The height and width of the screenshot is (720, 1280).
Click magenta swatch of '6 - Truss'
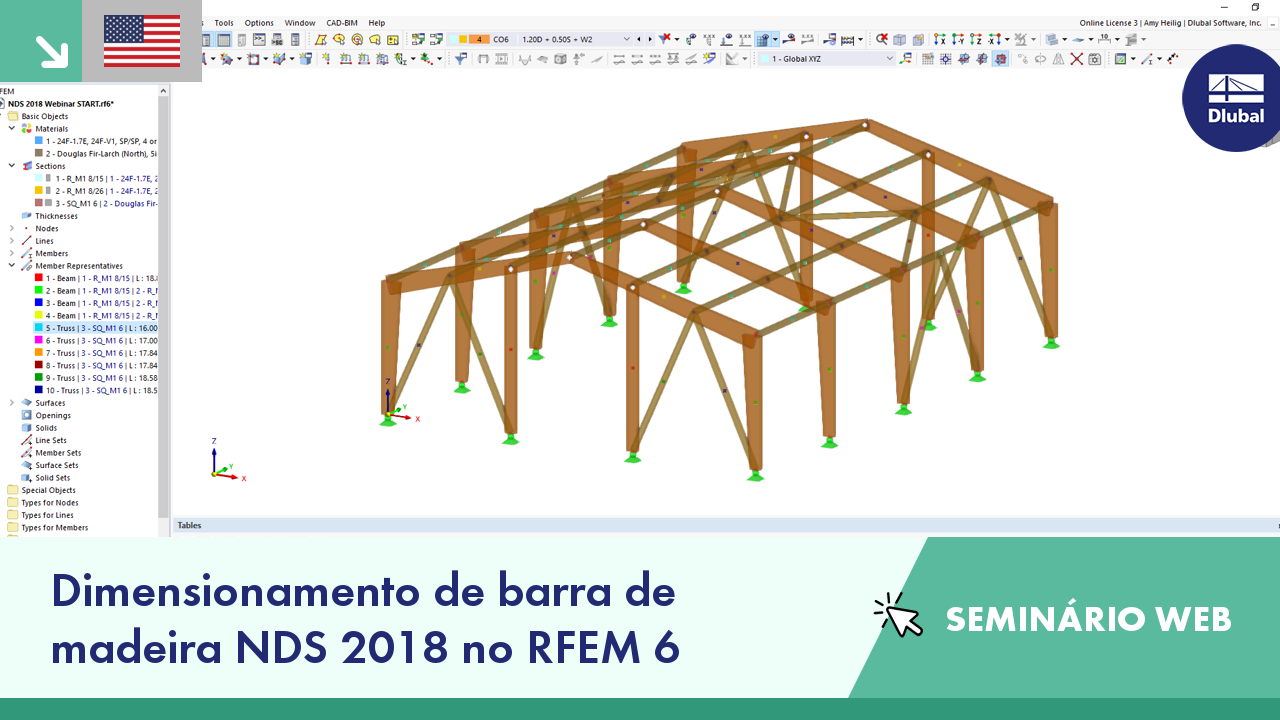(x=38, y=341)
